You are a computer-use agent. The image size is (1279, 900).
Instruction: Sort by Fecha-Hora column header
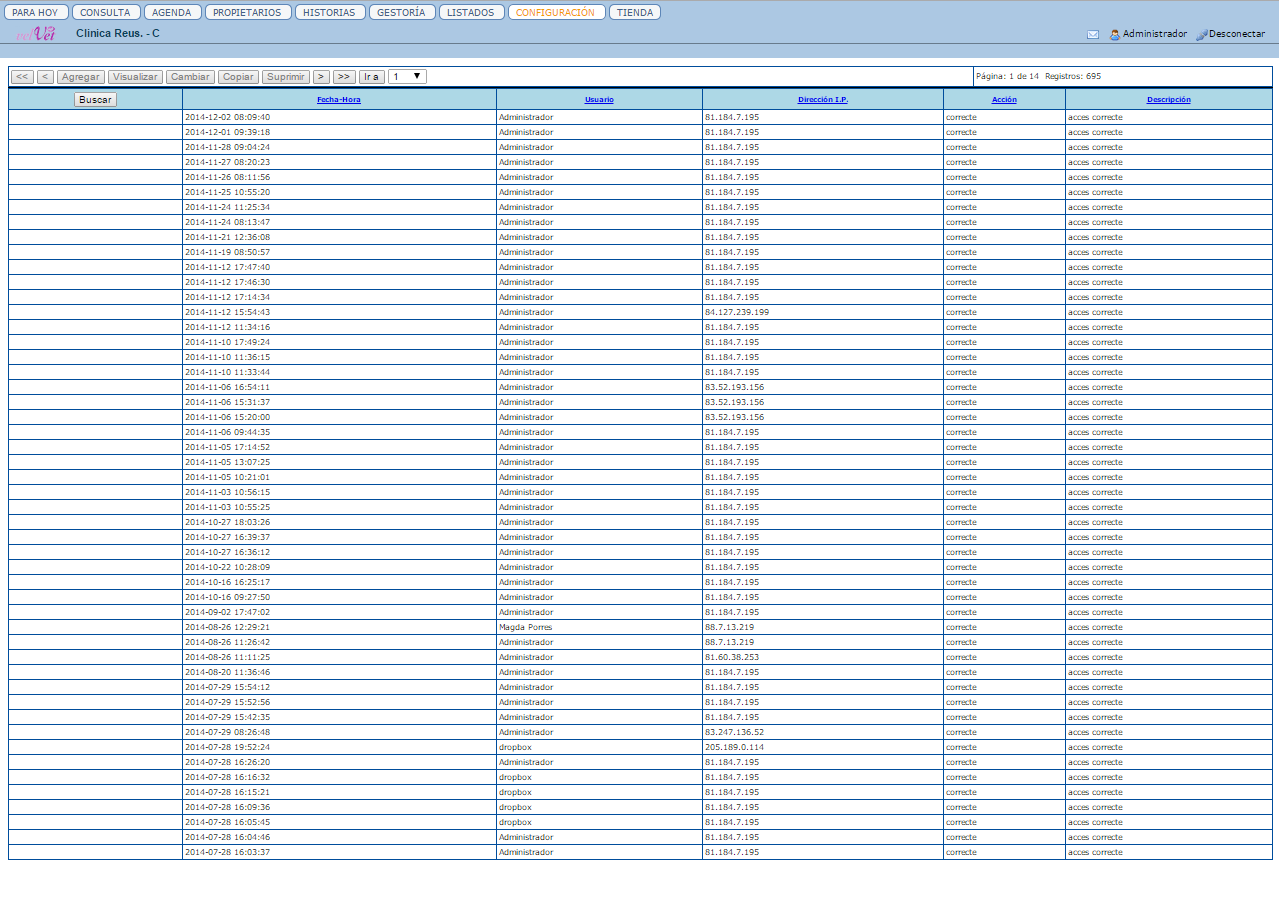[x=339, y=100]
